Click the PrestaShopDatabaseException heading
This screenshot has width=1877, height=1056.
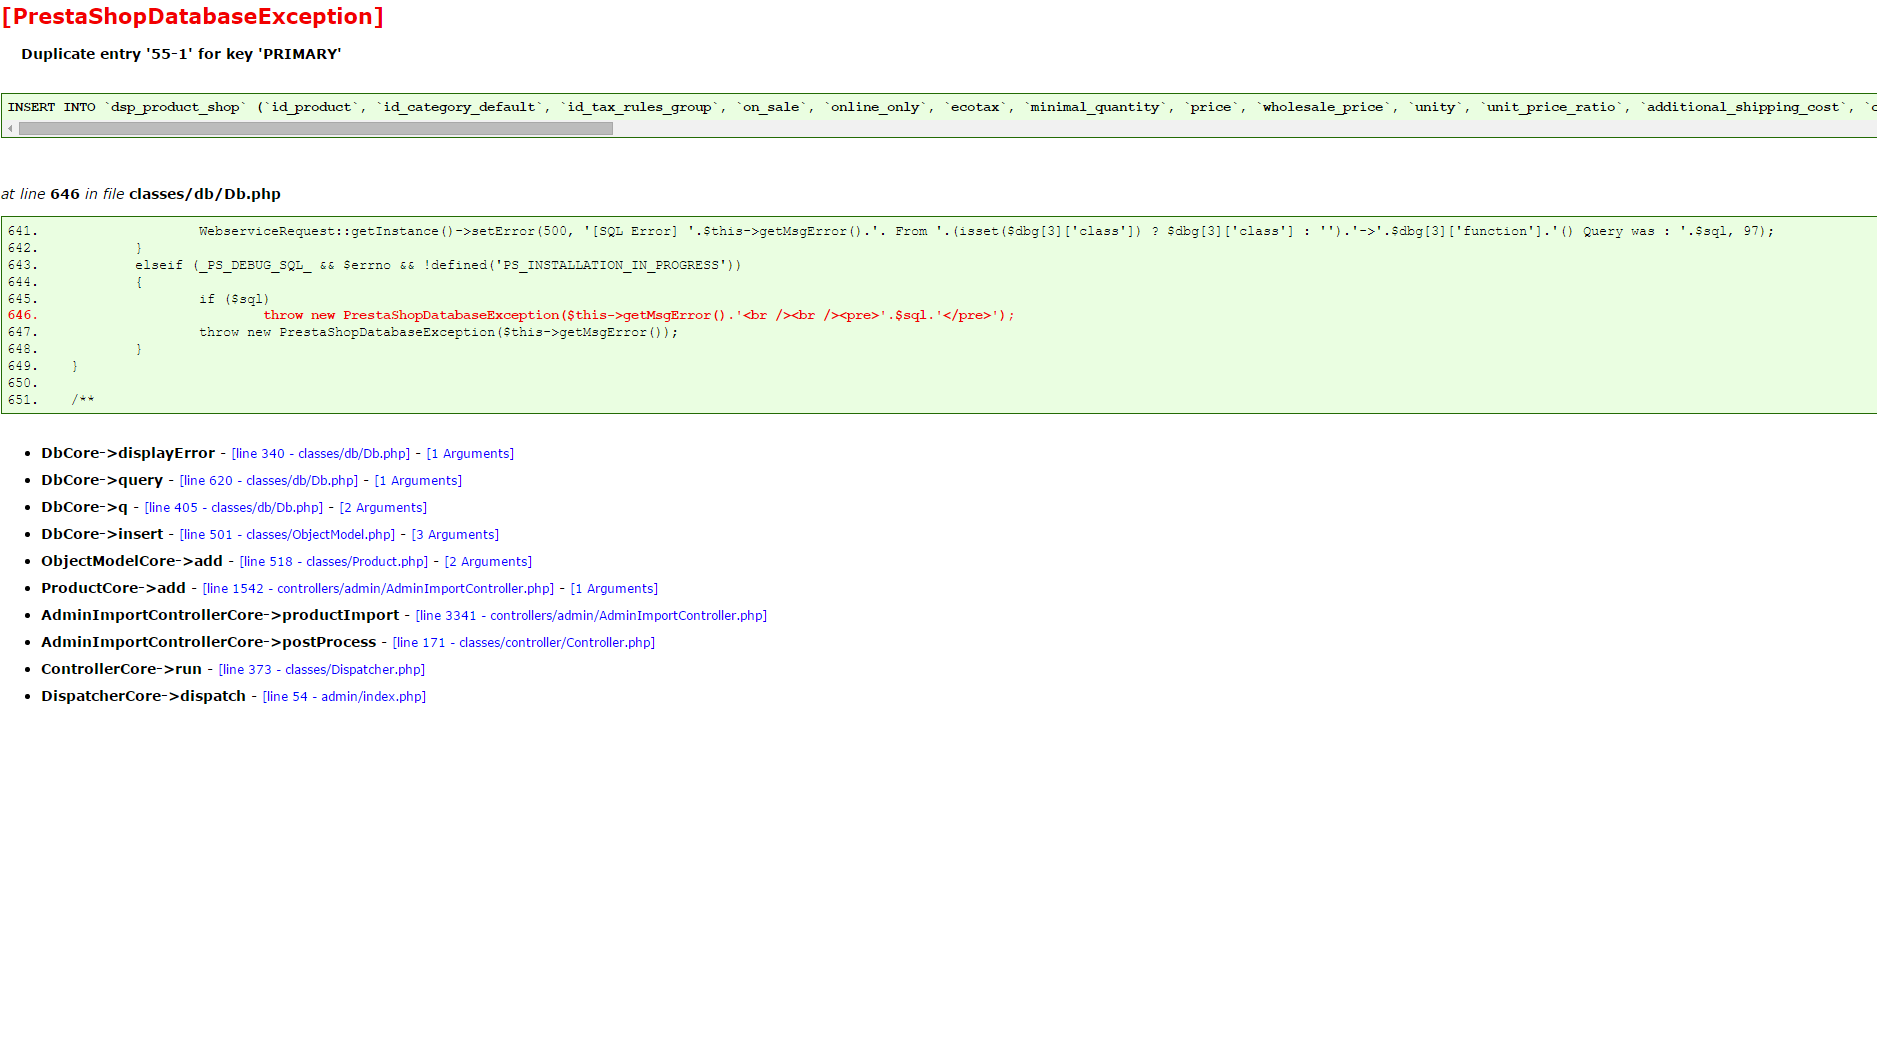click(192, 17)
